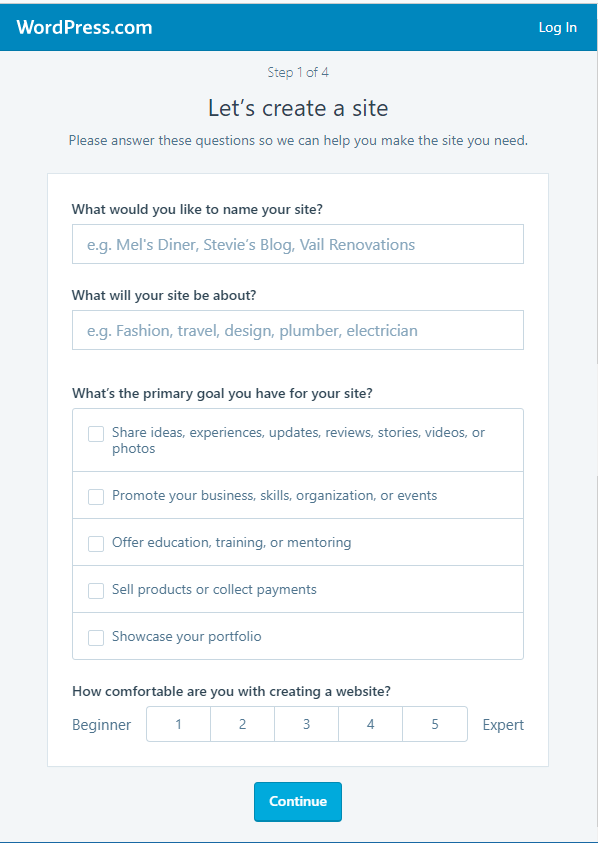Click the WordPress.com logo
This screenshot has width=598, height=843.
[x=84, y=27]
